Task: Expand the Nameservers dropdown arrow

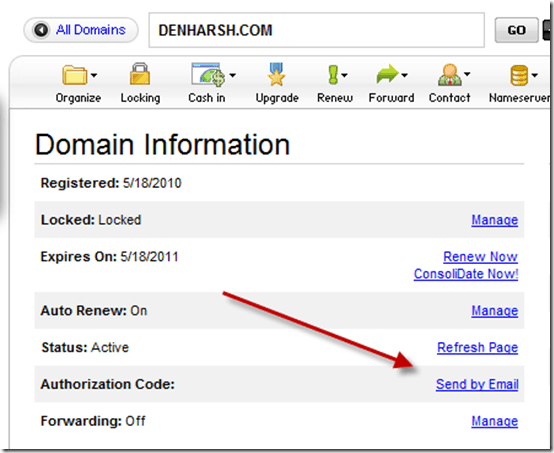Action: (x=535, y=75)
